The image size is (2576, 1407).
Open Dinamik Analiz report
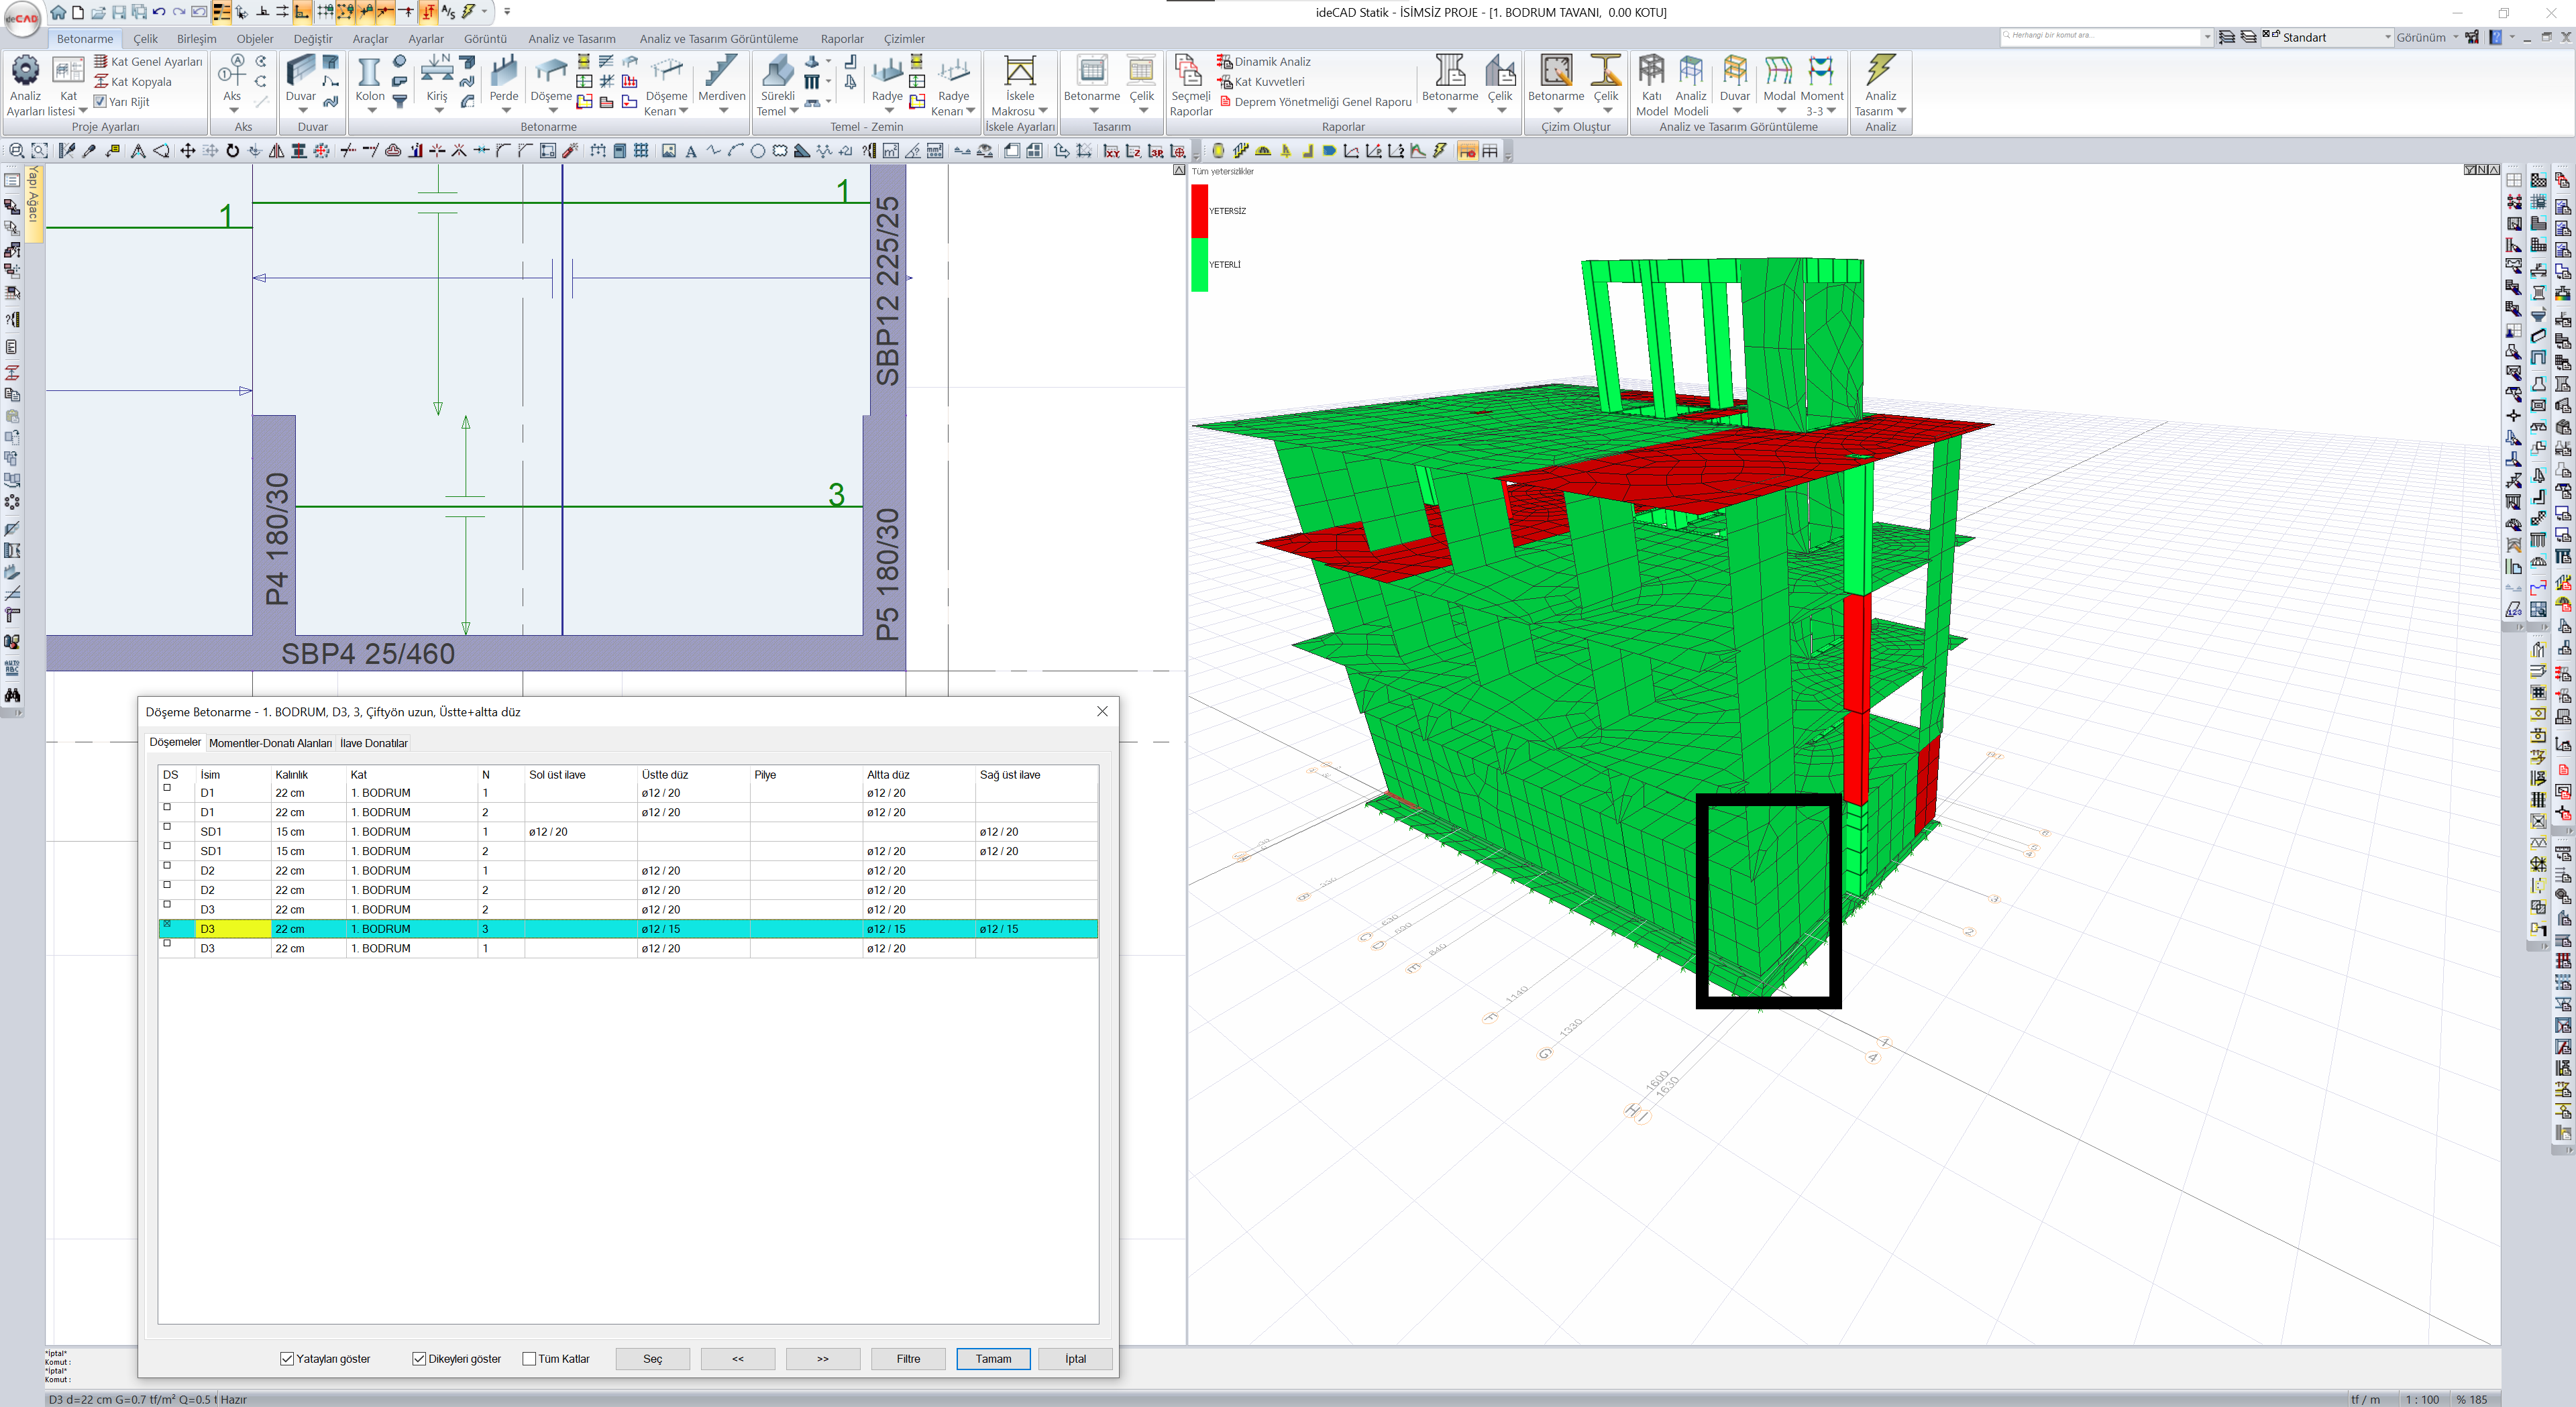pos(1264,62)
